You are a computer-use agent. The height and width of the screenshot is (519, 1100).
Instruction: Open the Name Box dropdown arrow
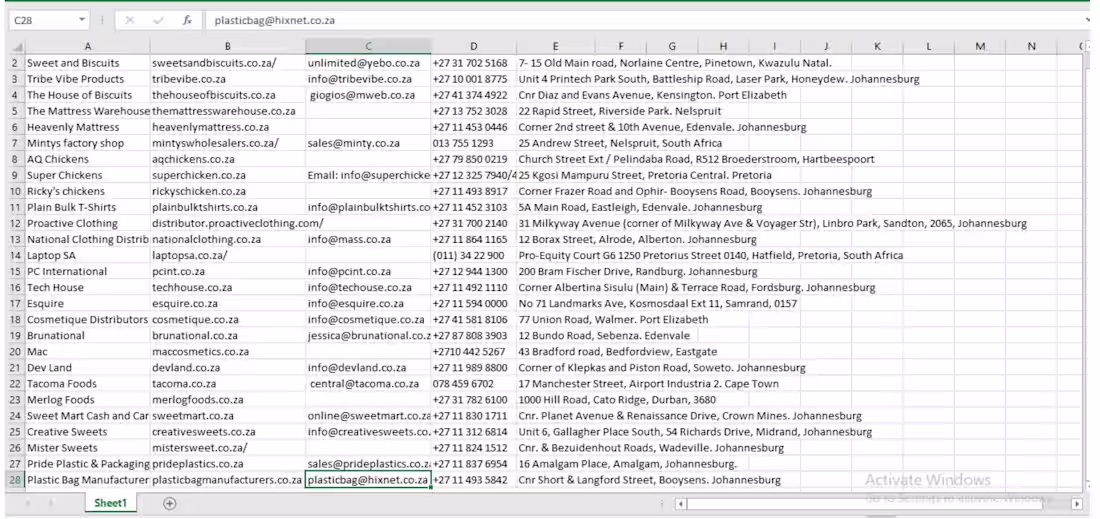[82, 20]
